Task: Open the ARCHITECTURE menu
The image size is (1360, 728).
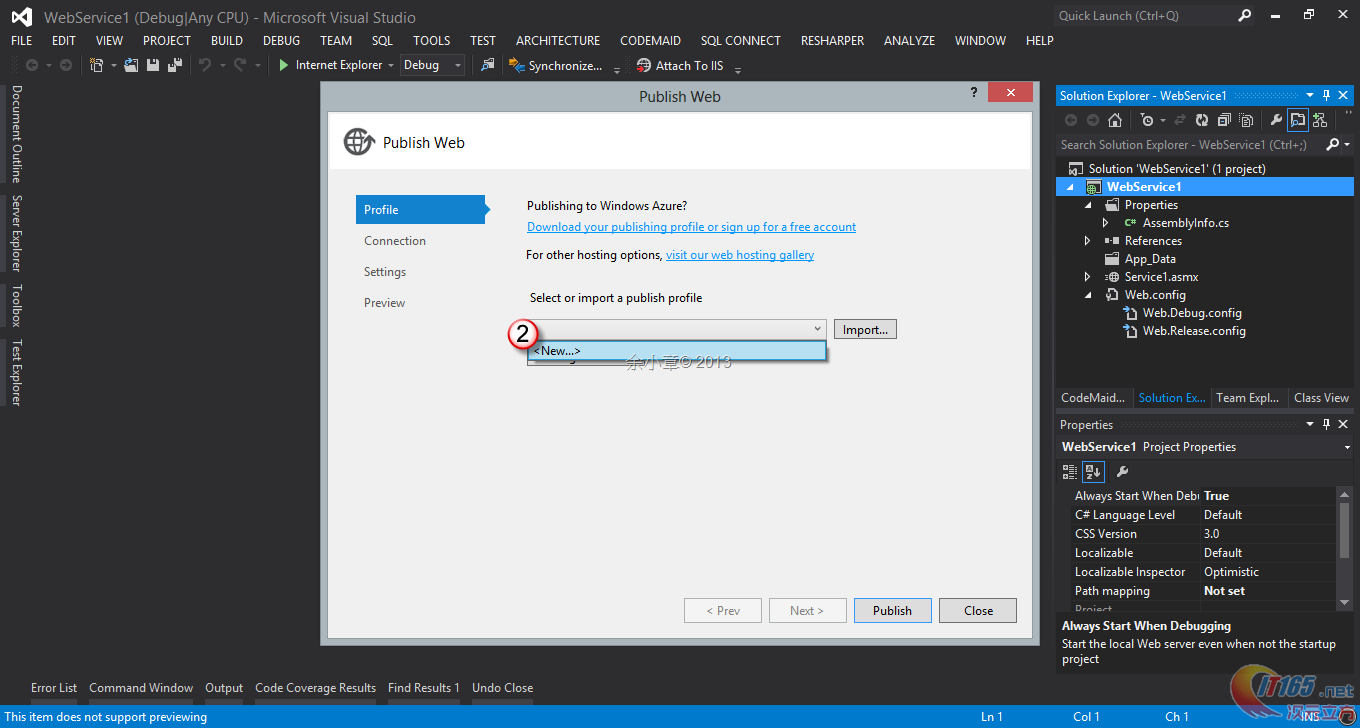Action: point(558,40)
